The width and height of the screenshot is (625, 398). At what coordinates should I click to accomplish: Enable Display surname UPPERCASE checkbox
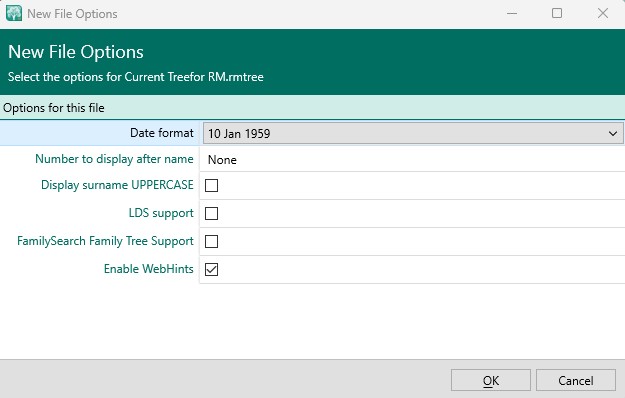point(211,185)
